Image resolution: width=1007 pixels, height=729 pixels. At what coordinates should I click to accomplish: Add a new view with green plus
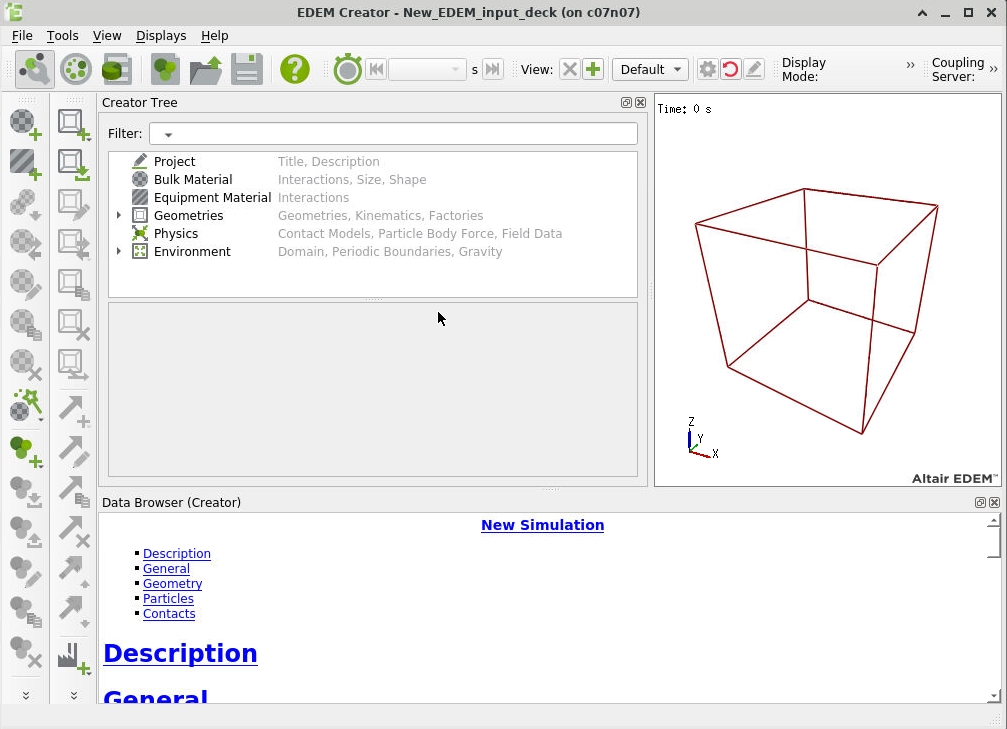[x=593, y=69]
